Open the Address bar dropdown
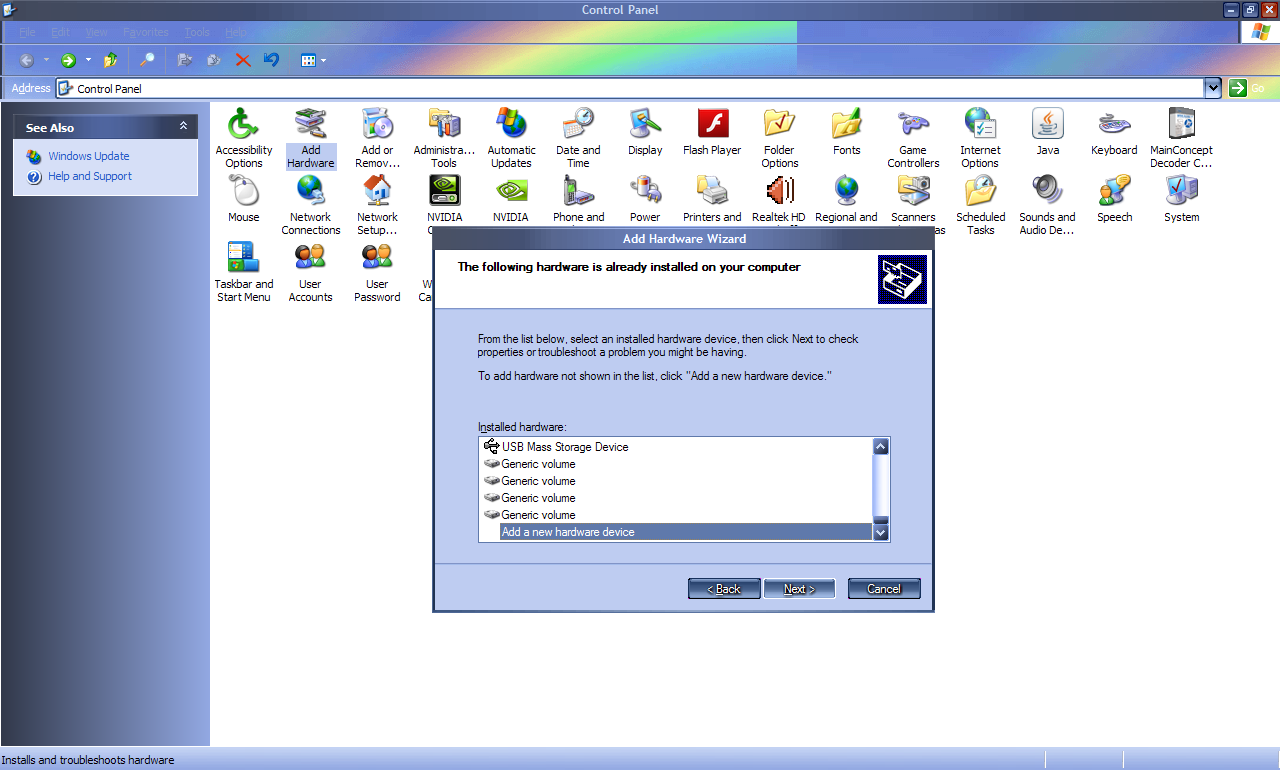This screenshot has width=1280, height=770. [1212, 88]
